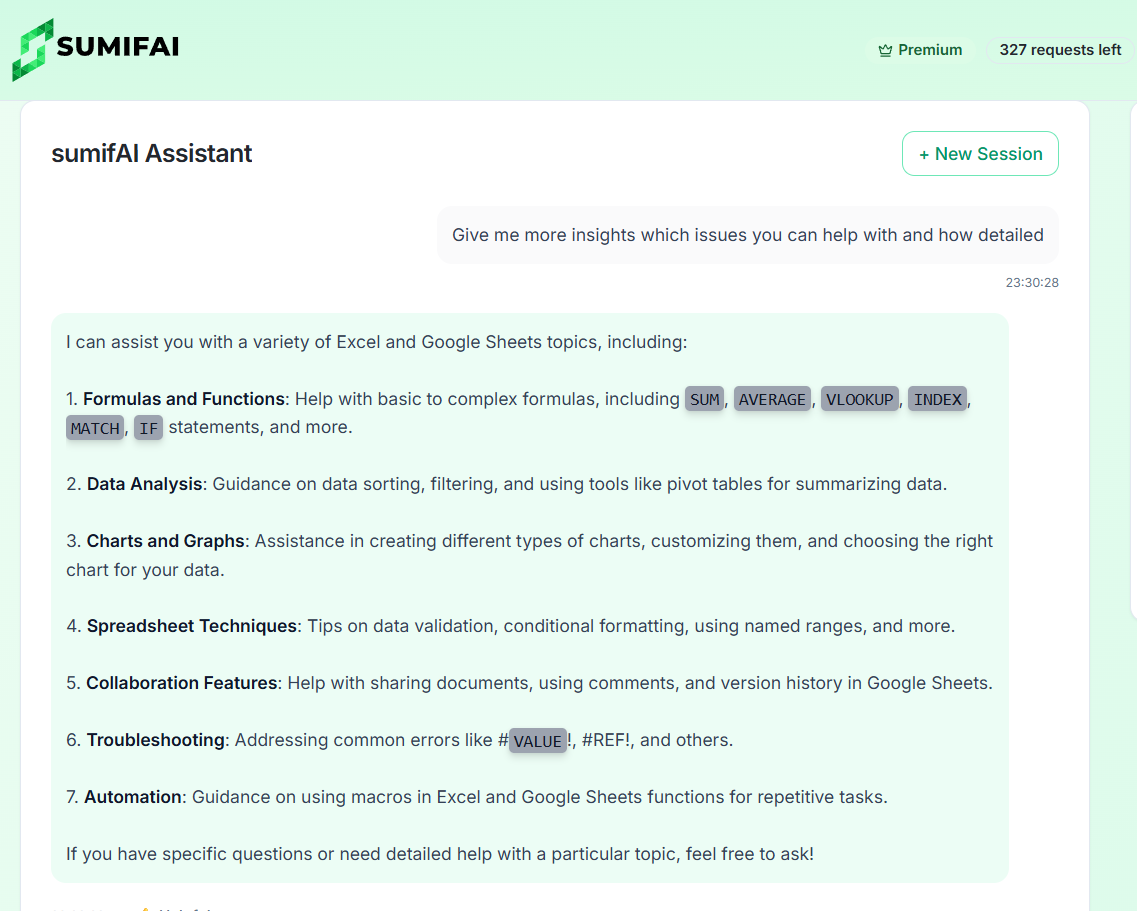Click the sumifAI Assistant heading

coord(152,154)
